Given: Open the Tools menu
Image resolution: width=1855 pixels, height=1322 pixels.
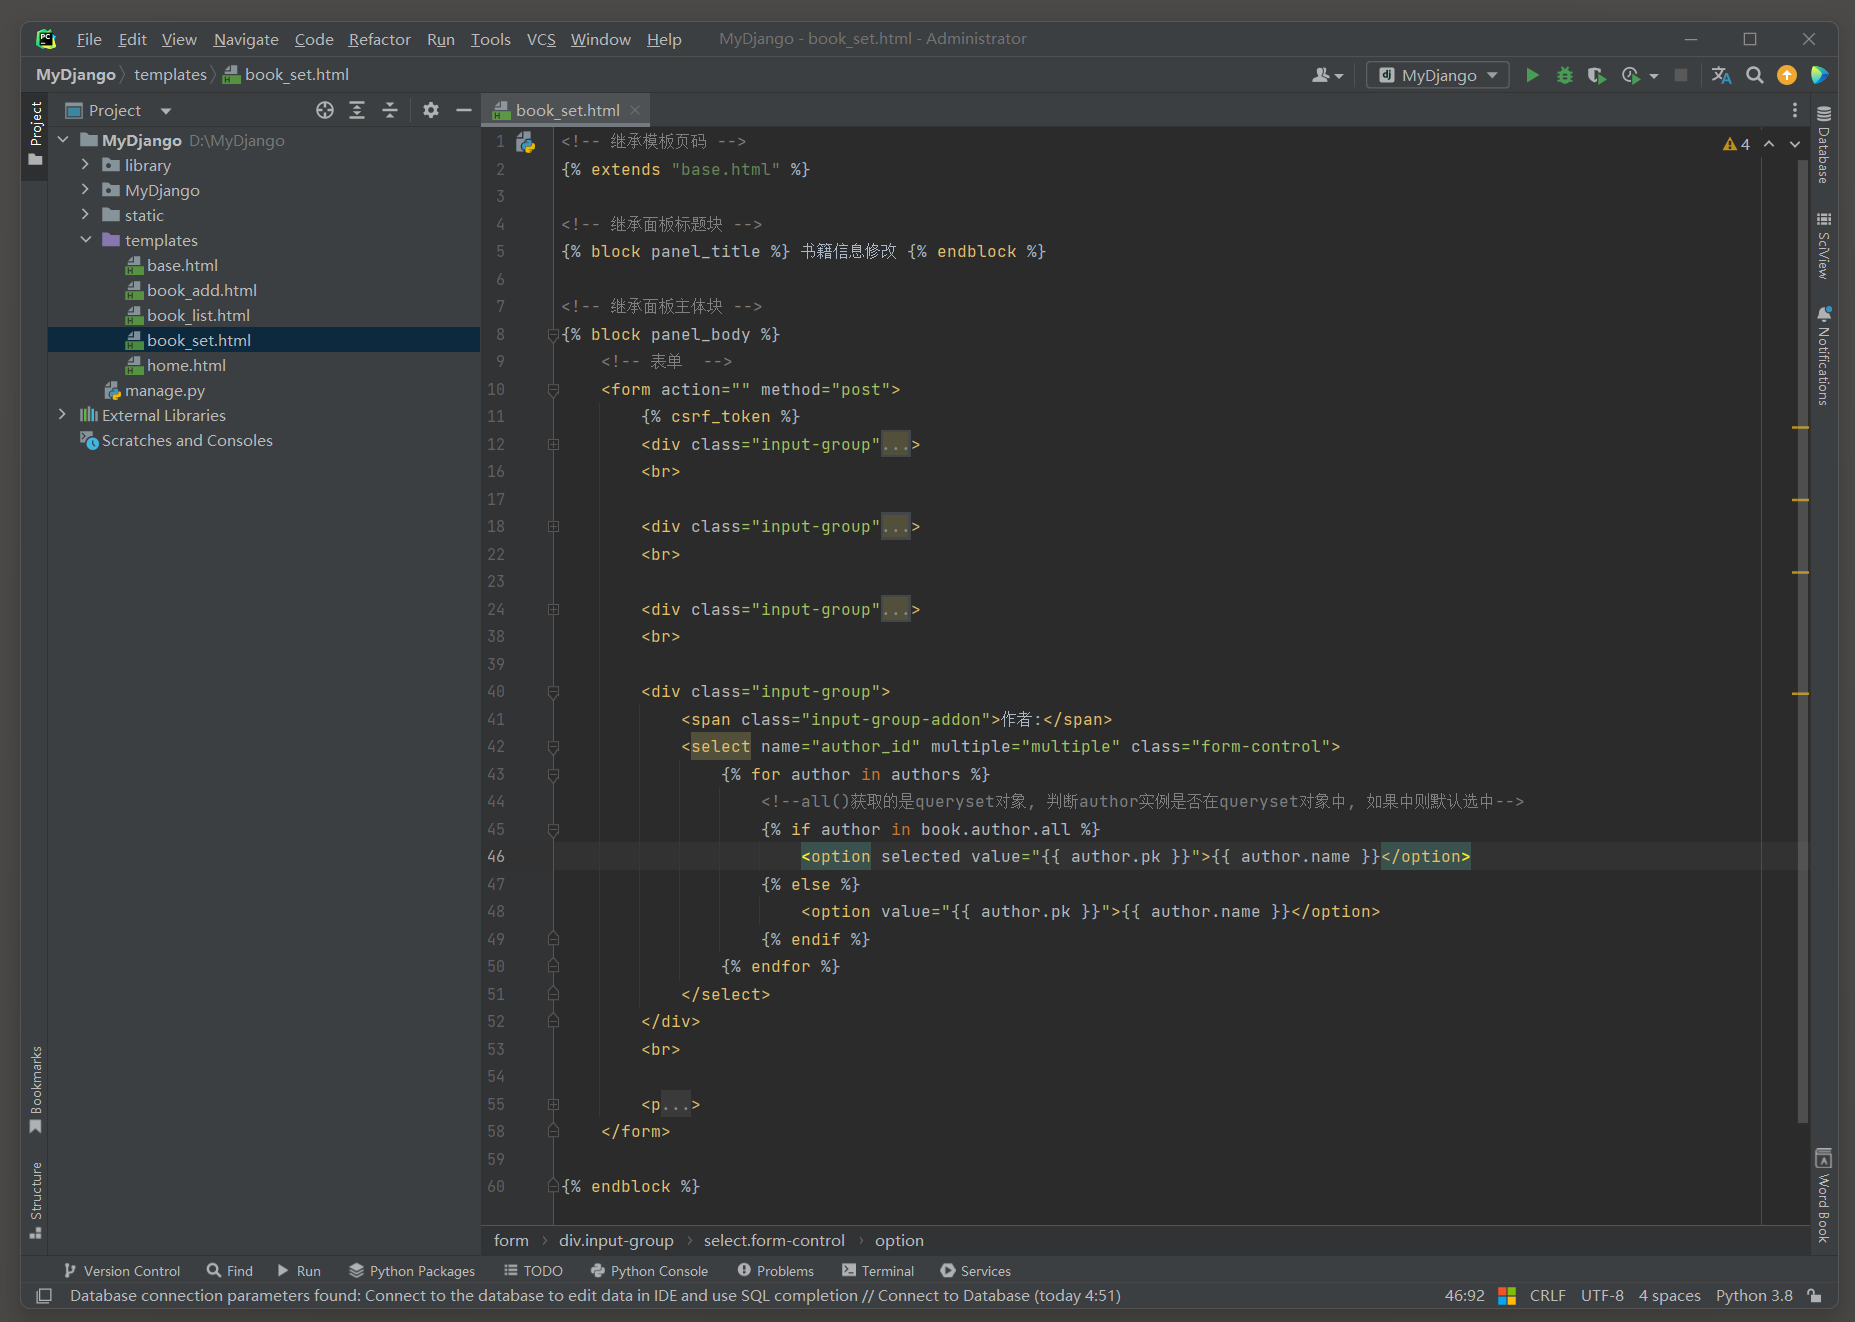Looking at the screenshot, I should click(x=490, y=39).
